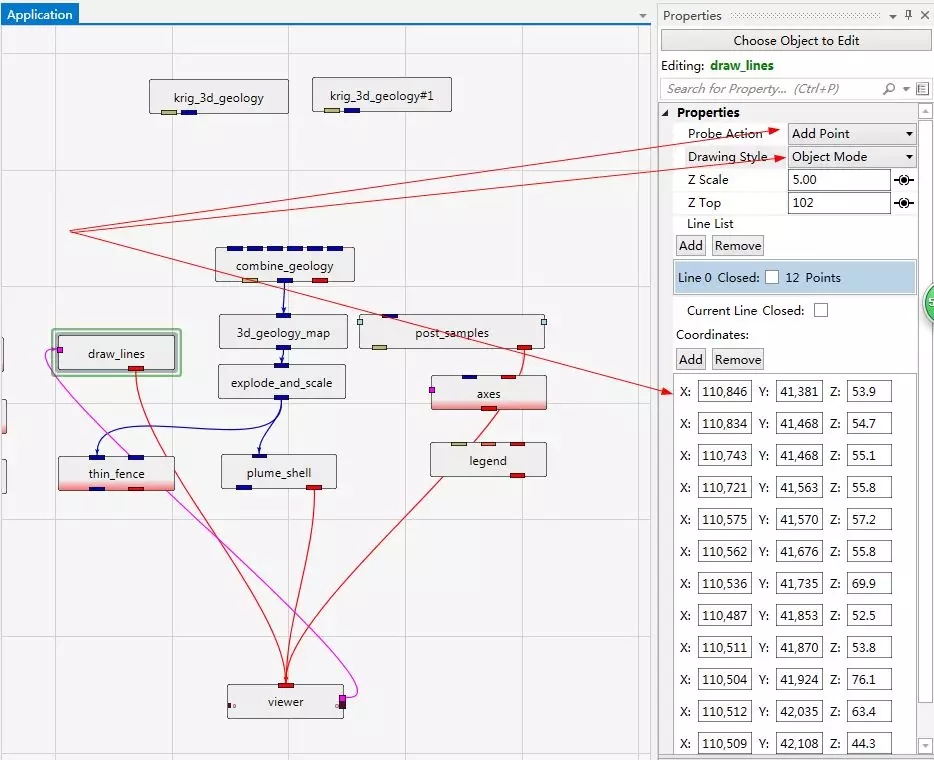
Task: Click the magenta port on axes module
Action: (432, 390)
